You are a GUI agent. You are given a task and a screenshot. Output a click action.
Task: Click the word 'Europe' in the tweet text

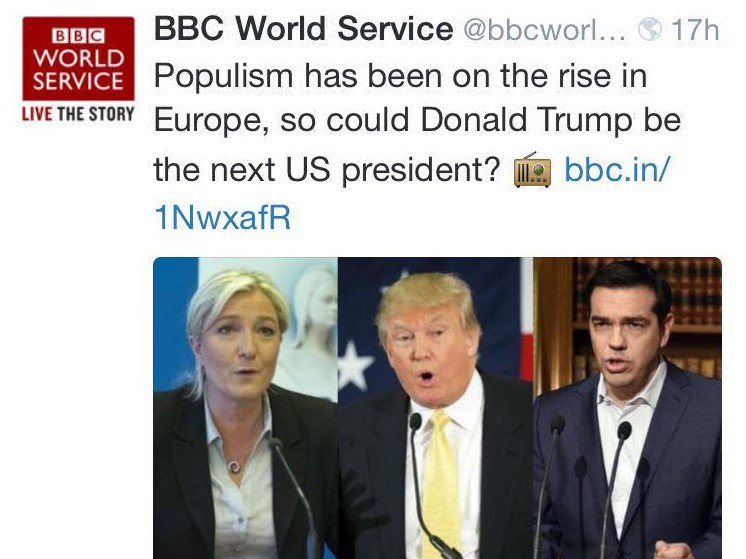click(207, 121)
